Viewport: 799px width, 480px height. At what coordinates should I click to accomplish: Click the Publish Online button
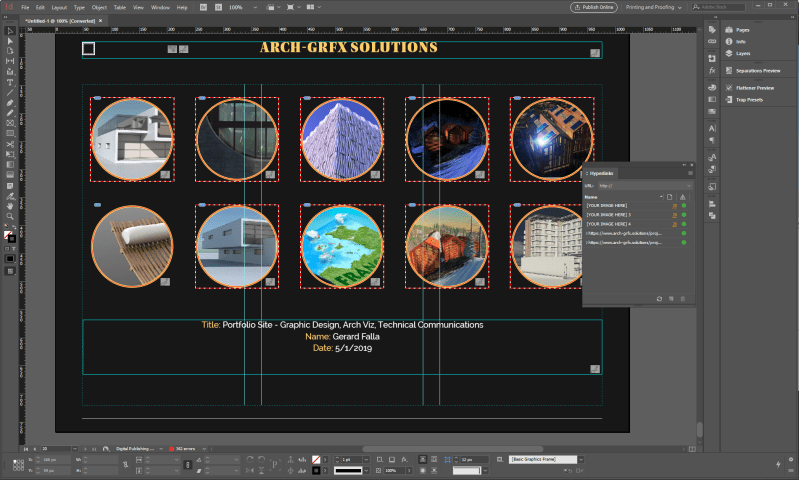(x=594, y=7)
